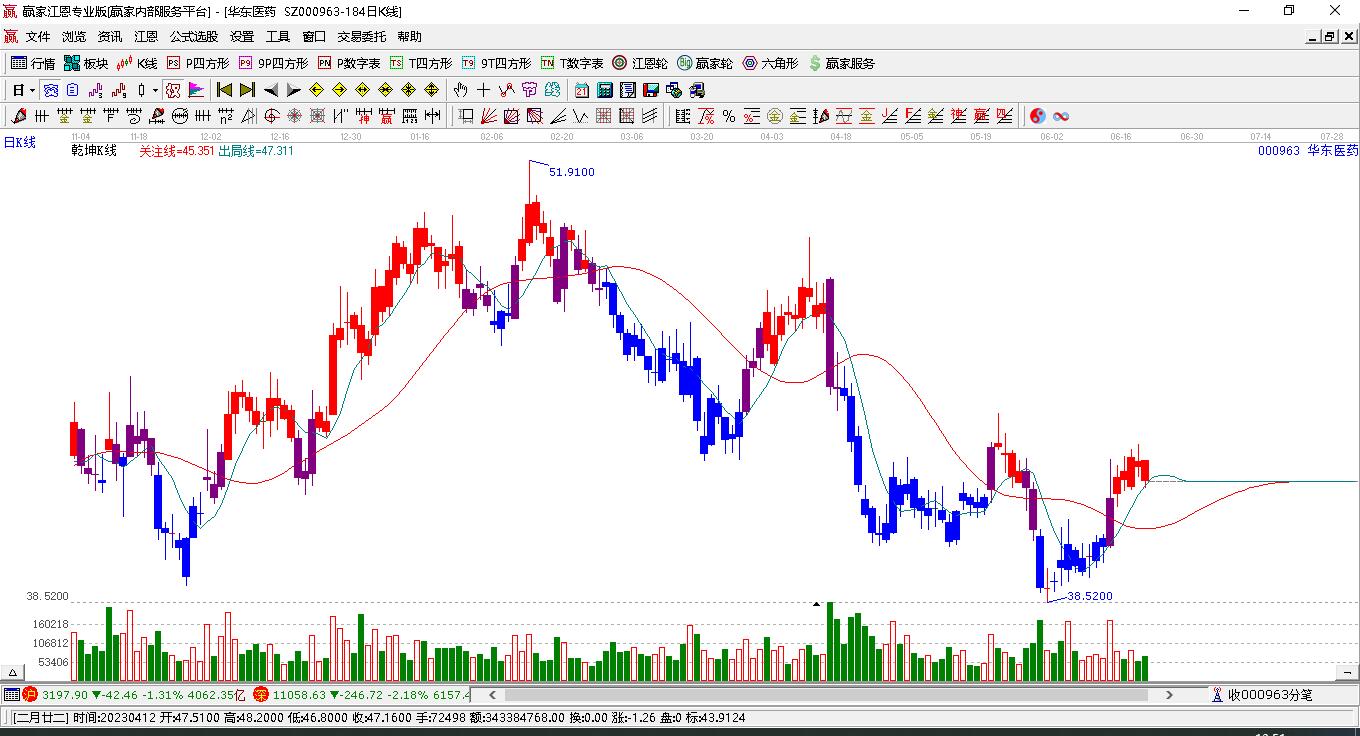
Task: Minimize the inner chart window
Action: (1313, 37)
